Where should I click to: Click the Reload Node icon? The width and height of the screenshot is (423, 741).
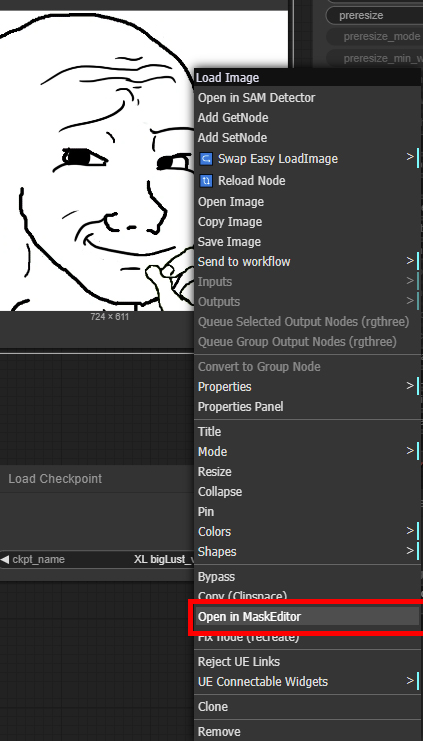pyautogui.click(x=206, y=181)
